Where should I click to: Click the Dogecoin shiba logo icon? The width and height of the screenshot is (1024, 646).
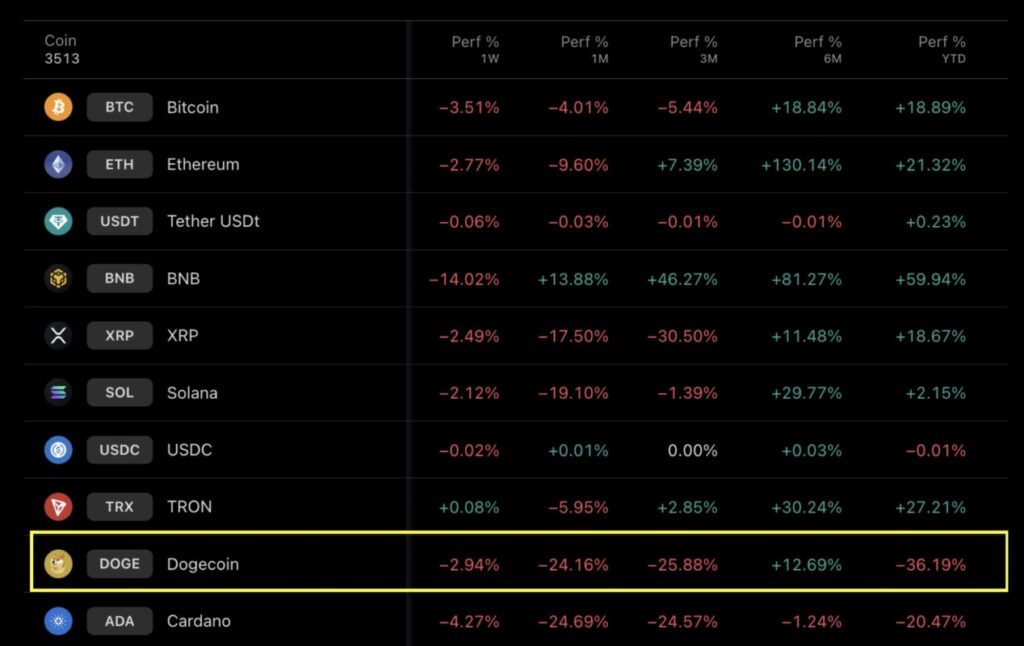tap(59, 564)
